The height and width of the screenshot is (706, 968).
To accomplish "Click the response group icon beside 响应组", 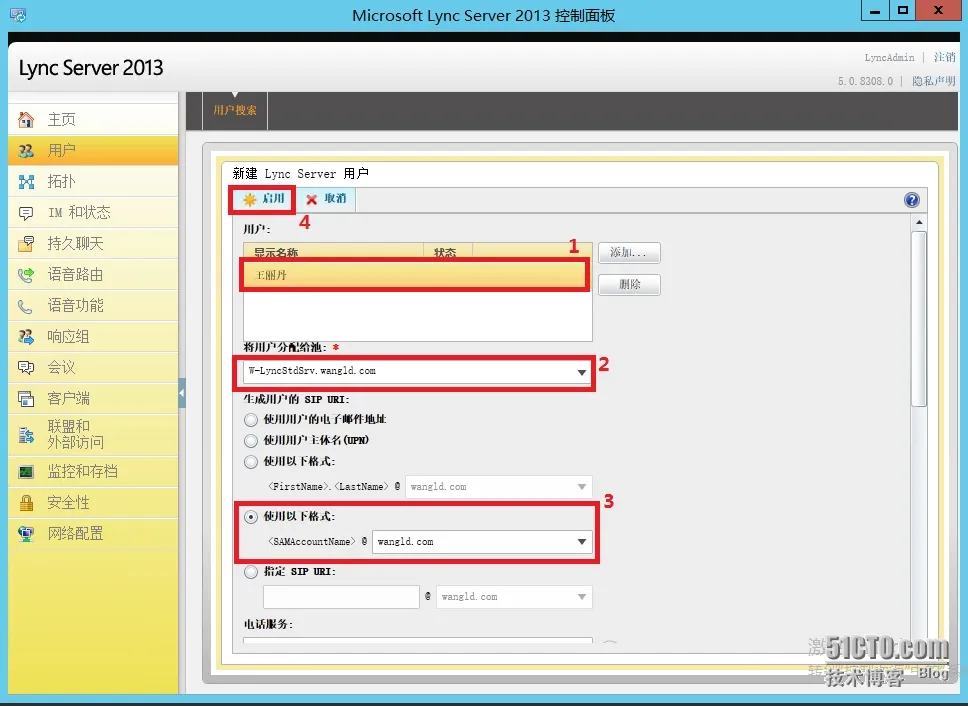I will [x=26, y=336].
